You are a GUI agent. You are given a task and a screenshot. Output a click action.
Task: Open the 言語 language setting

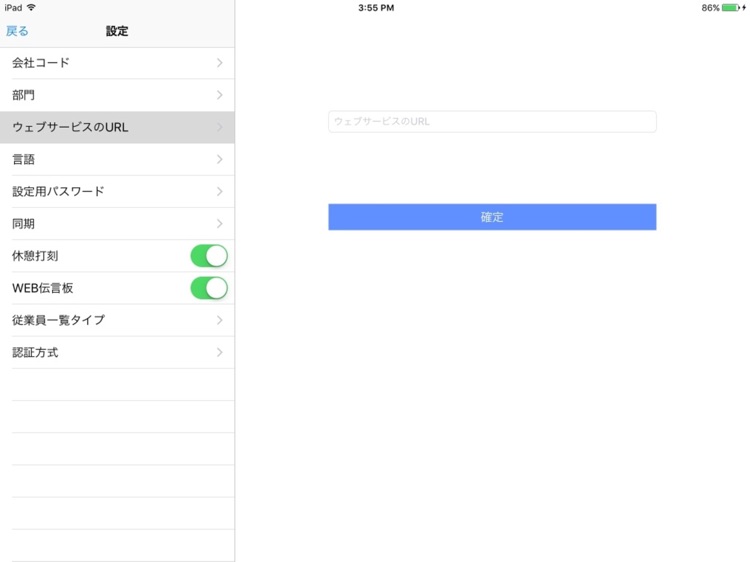(117, 159)
